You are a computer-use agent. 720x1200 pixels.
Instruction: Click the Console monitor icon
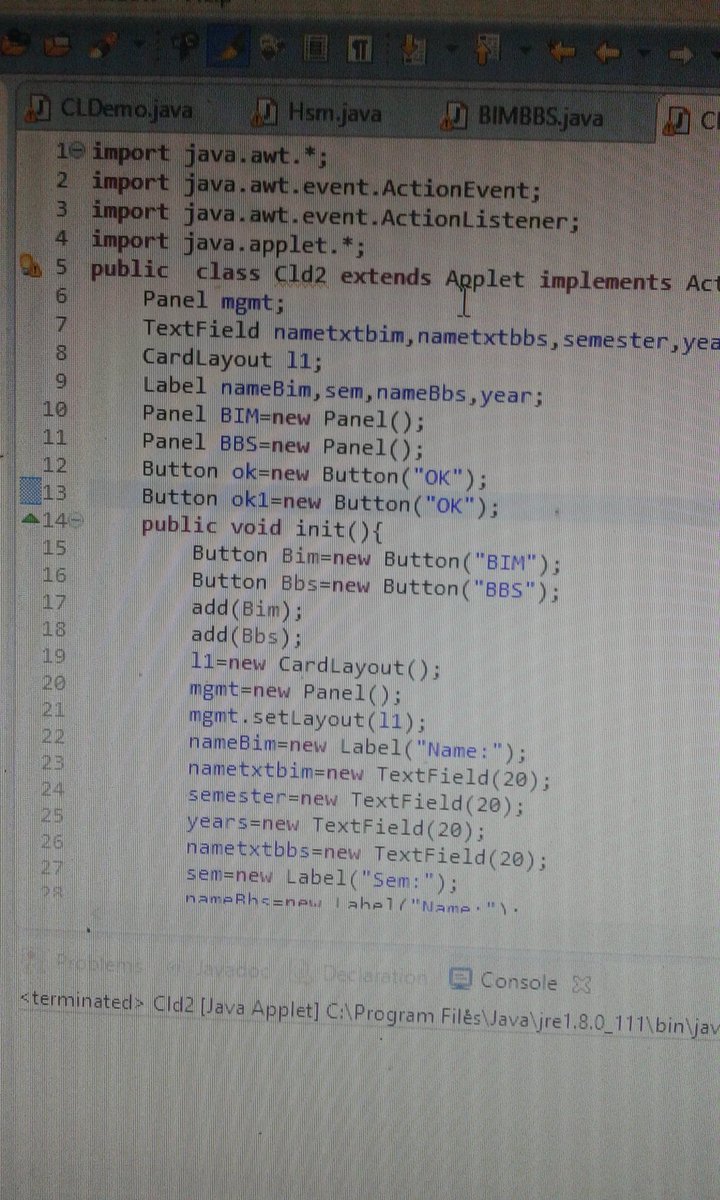(x=461, y=978)
